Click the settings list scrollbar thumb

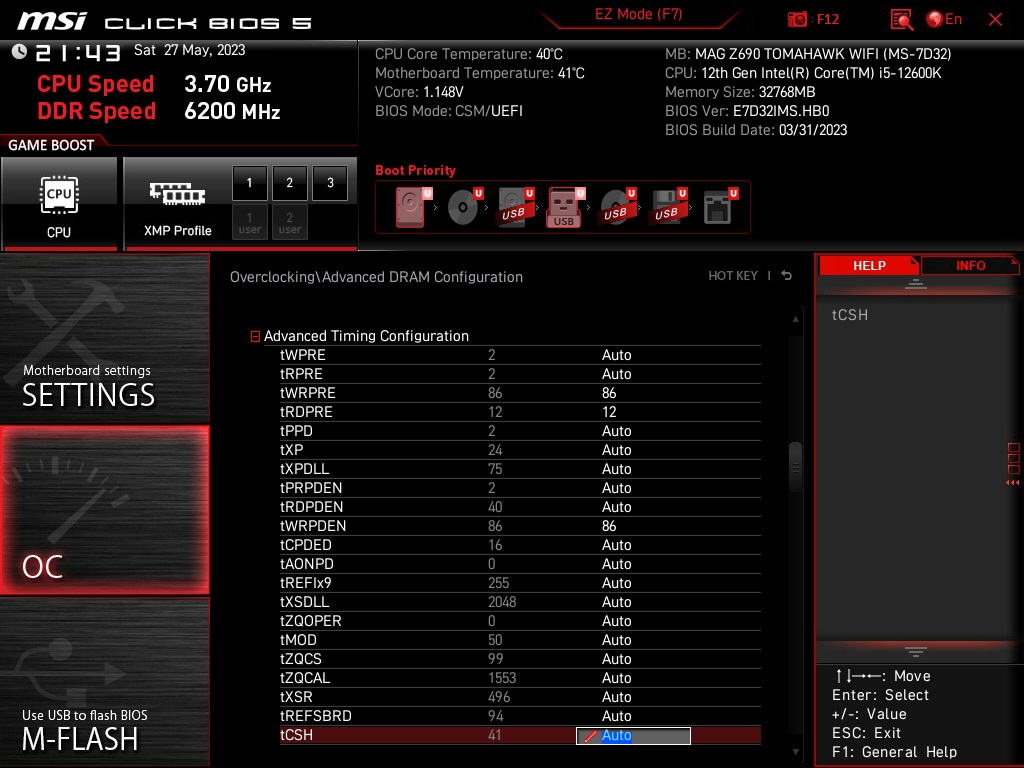(x=795, y=467)
